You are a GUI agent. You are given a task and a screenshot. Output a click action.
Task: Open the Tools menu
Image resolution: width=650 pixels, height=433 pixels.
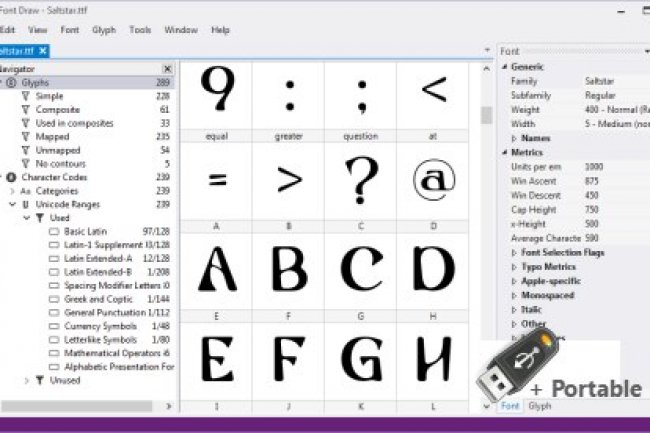coord(140,30)
